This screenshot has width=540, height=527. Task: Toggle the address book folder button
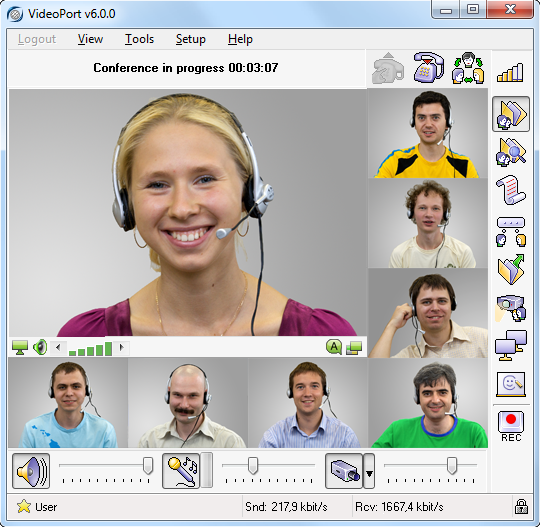[511, 114]
